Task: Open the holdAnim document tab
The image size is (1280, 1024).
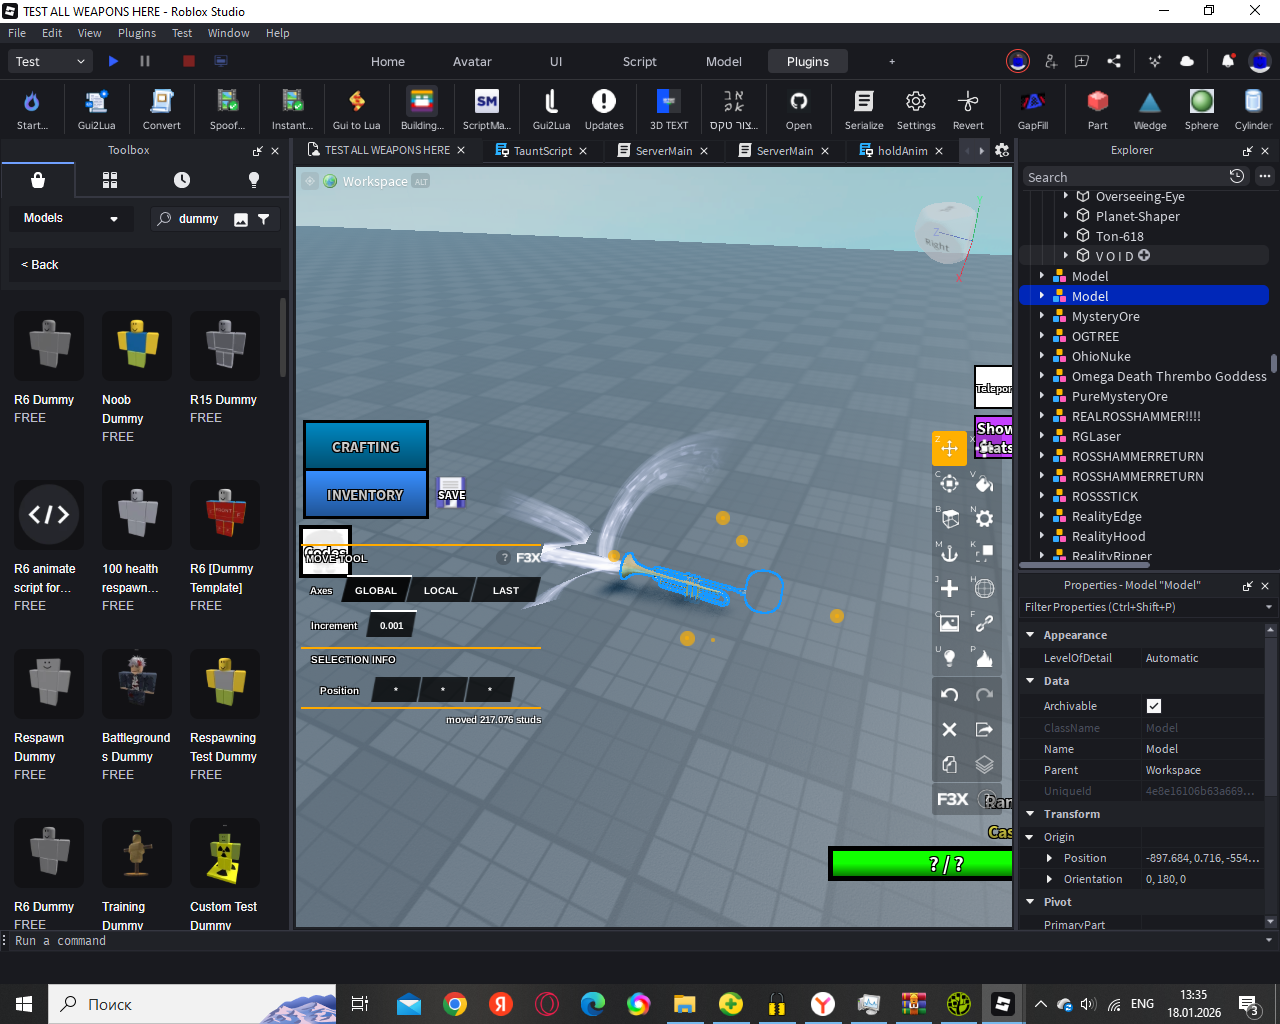Action: 902,151
